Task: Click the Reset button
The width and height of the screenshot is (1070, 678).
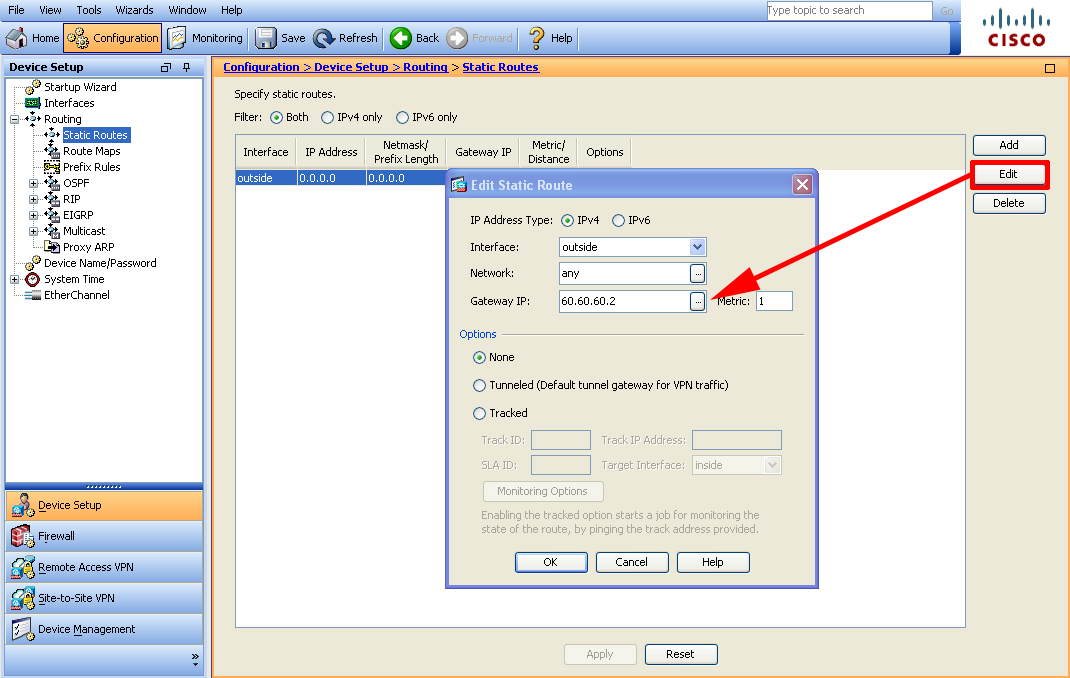Action: pyautogui.click(x=681, y=654)
